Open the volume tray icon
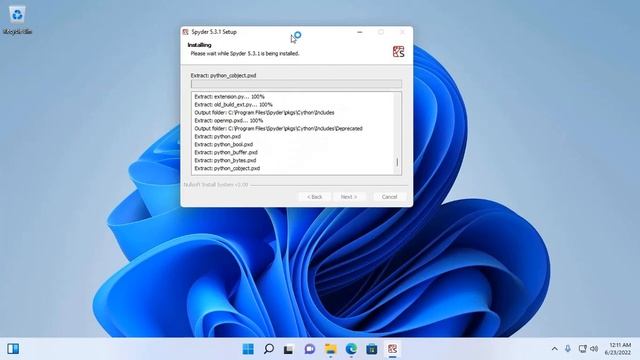 tap(594, 349)
